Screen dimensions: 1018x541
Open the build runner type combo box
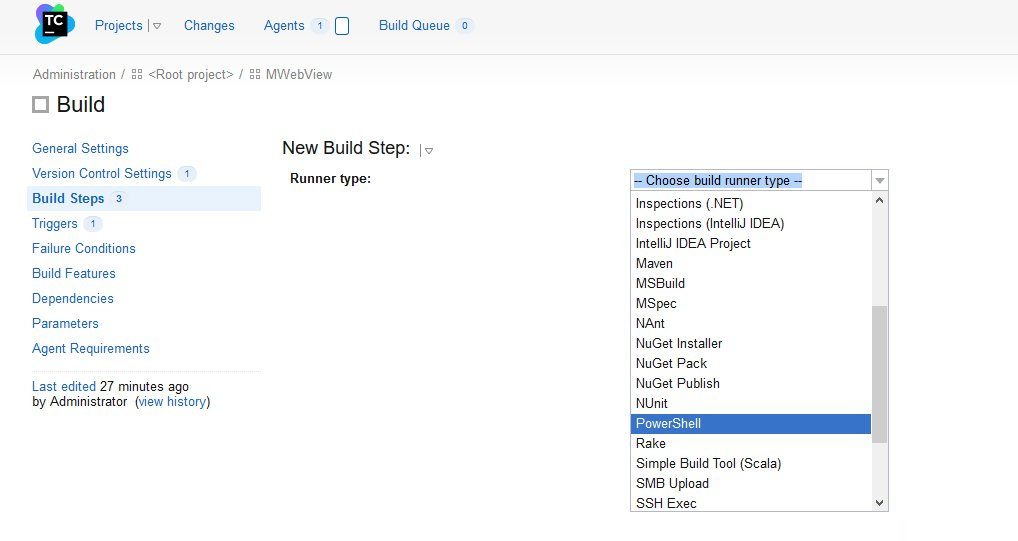759,180
